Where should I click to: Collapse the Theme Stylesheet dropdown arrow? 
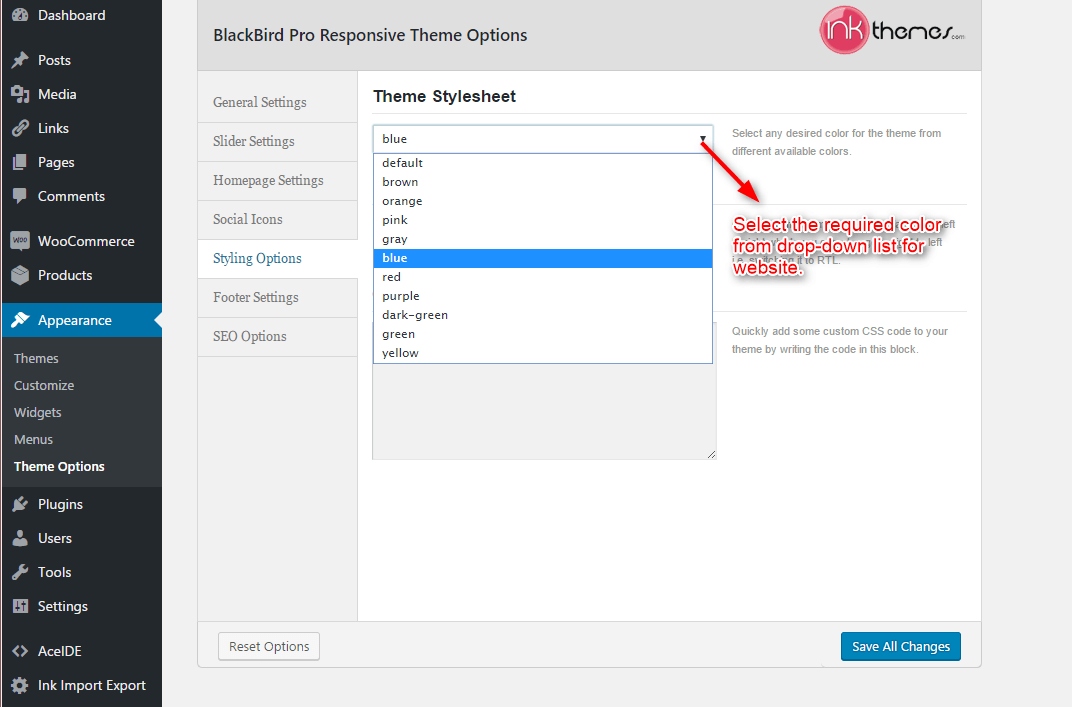tap(702, 139)
